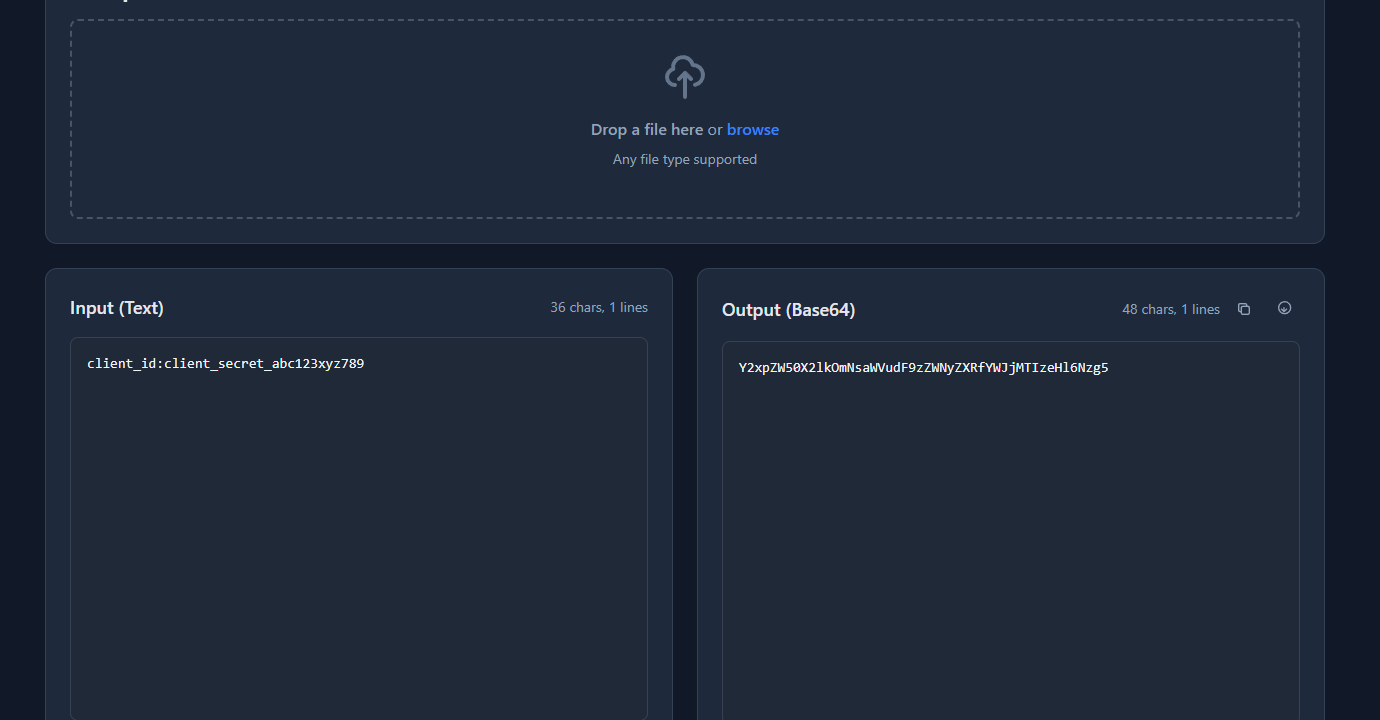The width and height of the screenshot is (1380, 720).
Task: Click the file drop zone area
Action: [x=685, y=119]
